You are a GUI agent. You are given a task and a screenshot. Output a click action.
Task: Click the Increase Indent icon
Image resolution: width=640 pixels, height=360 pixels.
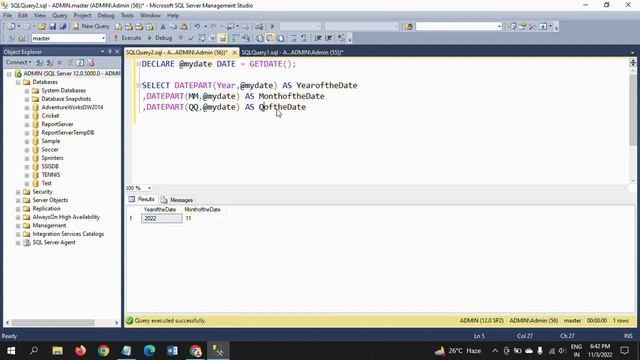click(x=329, y=38)
